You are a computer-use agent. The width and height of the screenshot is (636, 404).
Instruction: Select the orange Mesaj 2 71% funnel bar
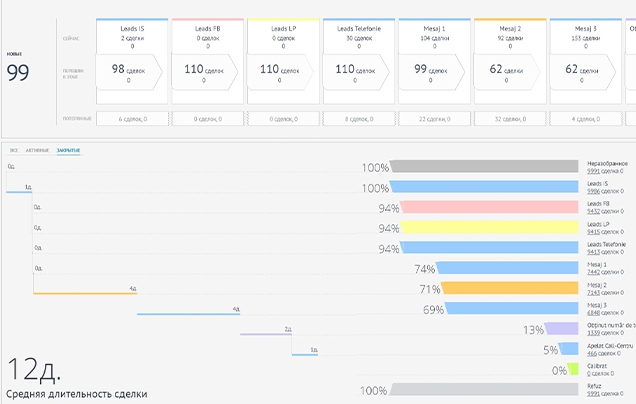coord(510,289)
